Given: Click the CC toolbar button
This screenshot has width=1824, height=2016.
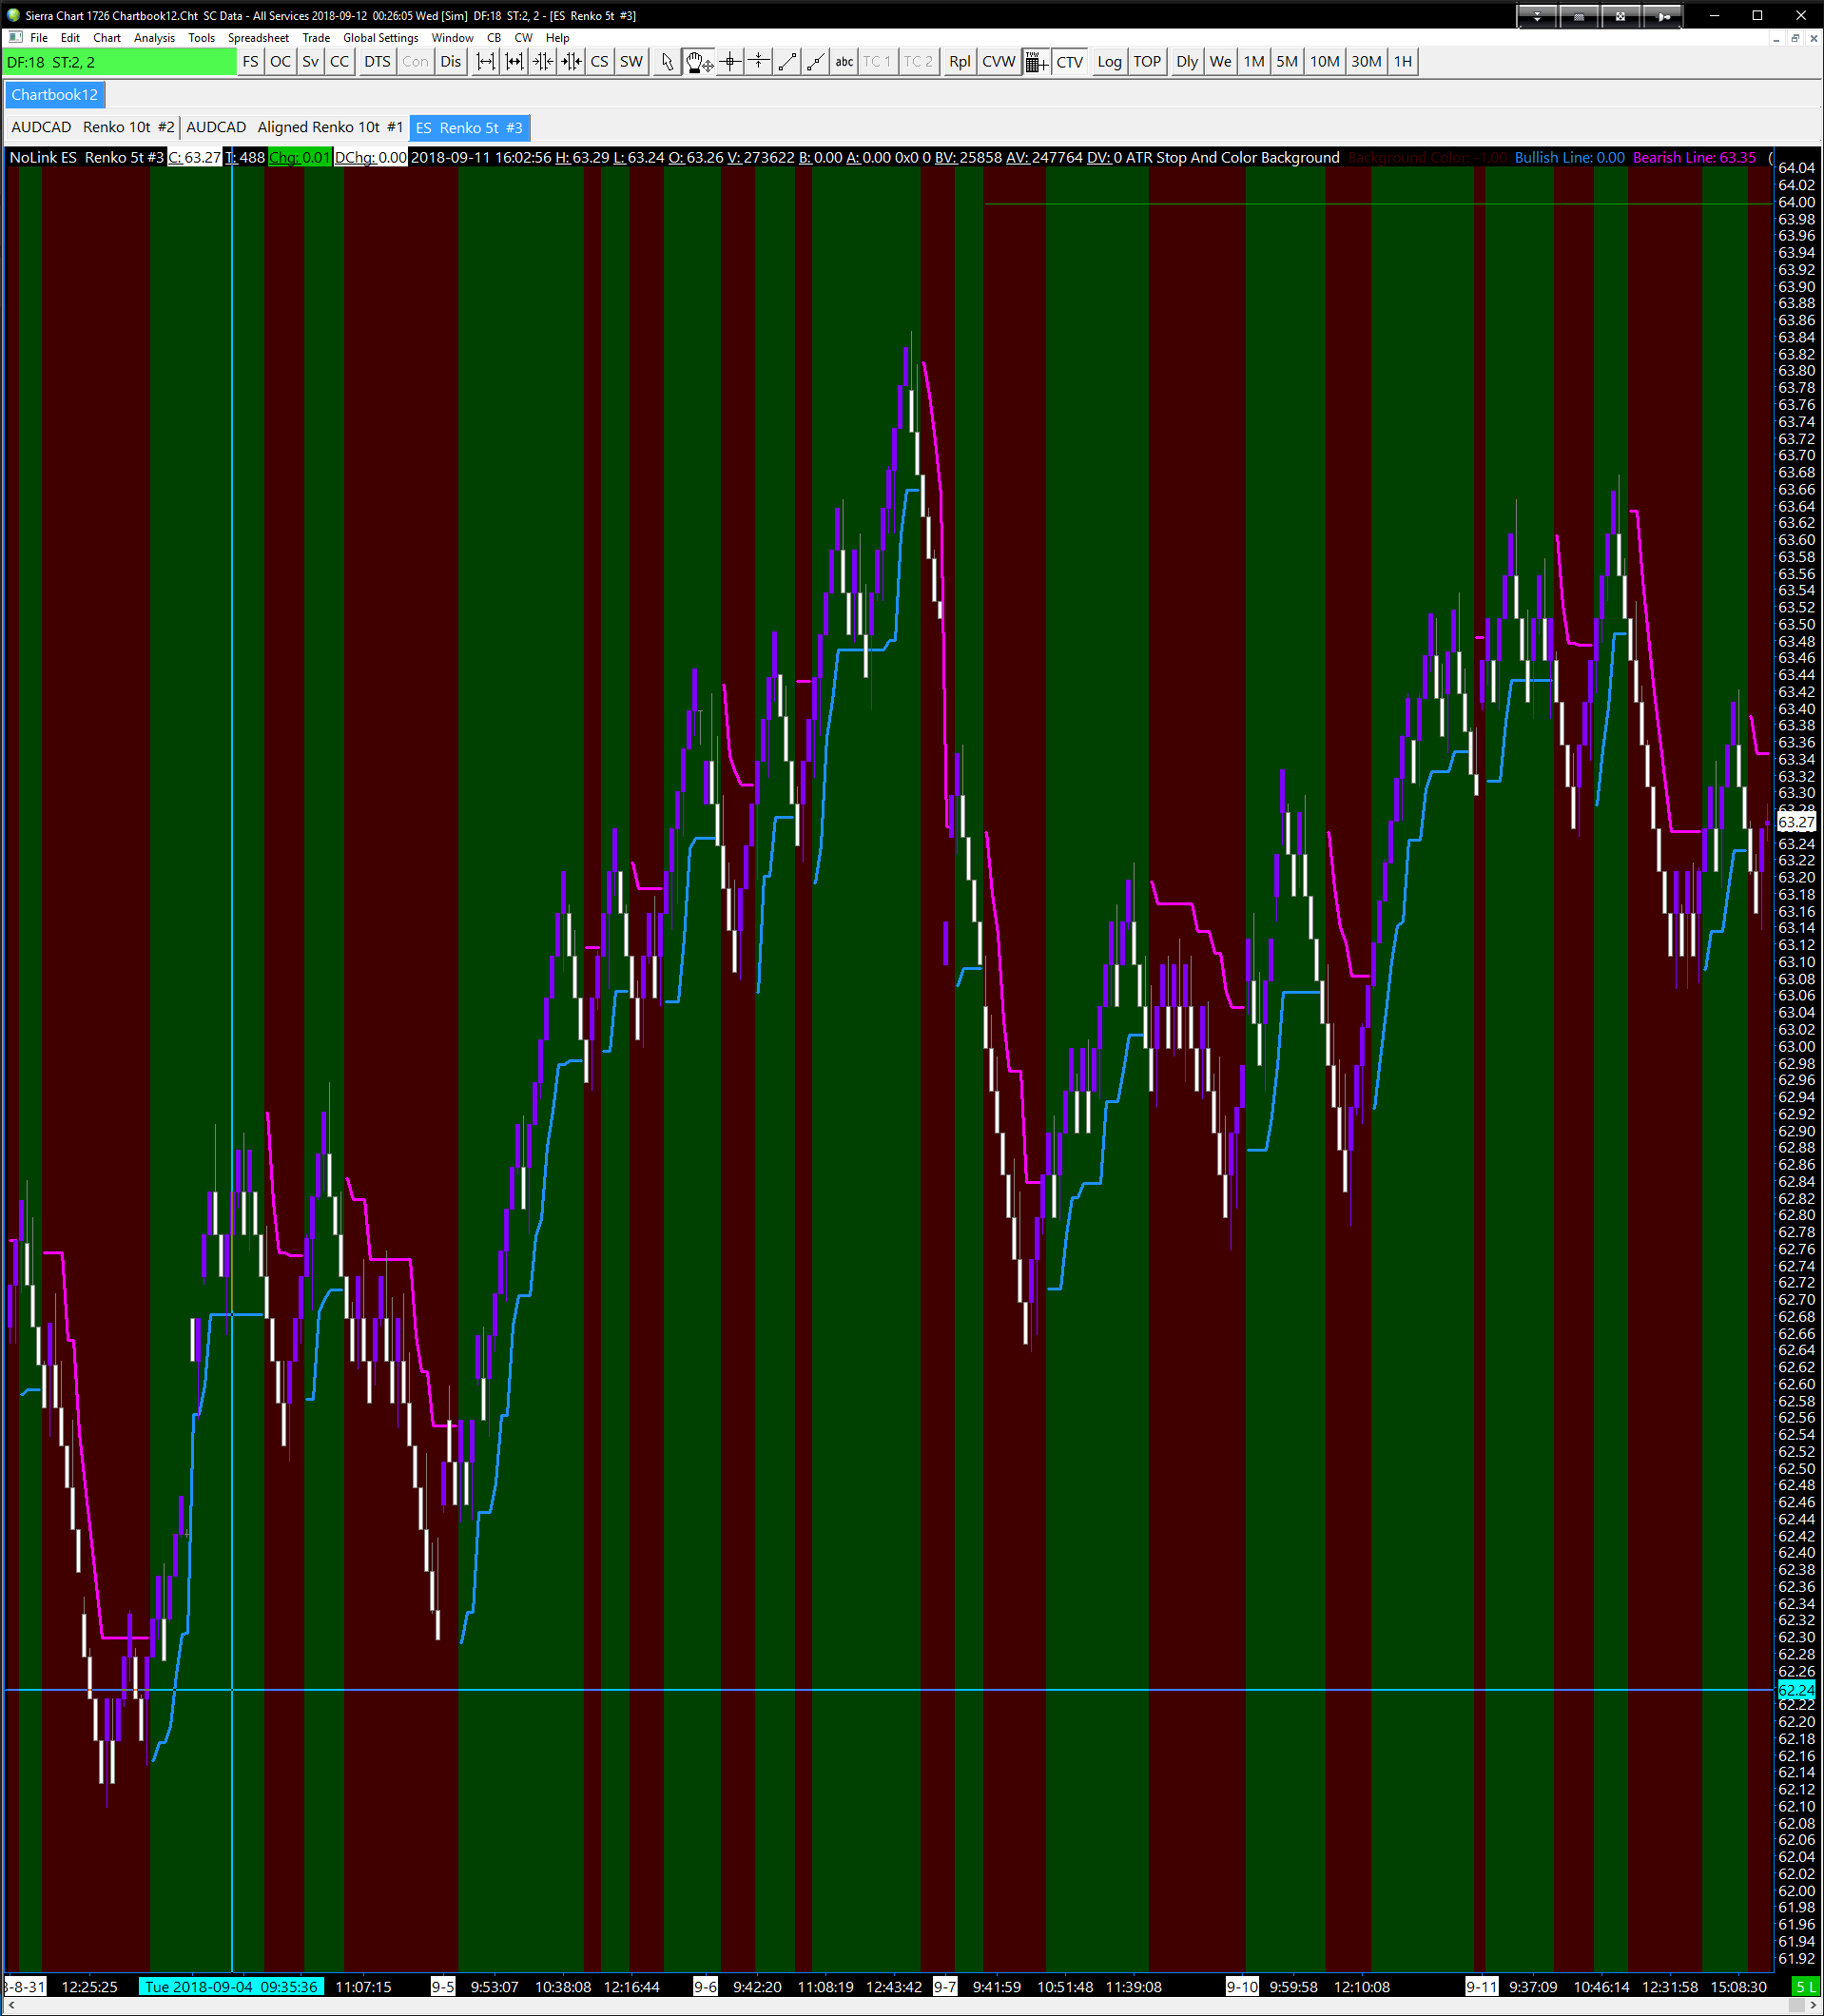Looking at the screenshot, I should coord(340,62).
